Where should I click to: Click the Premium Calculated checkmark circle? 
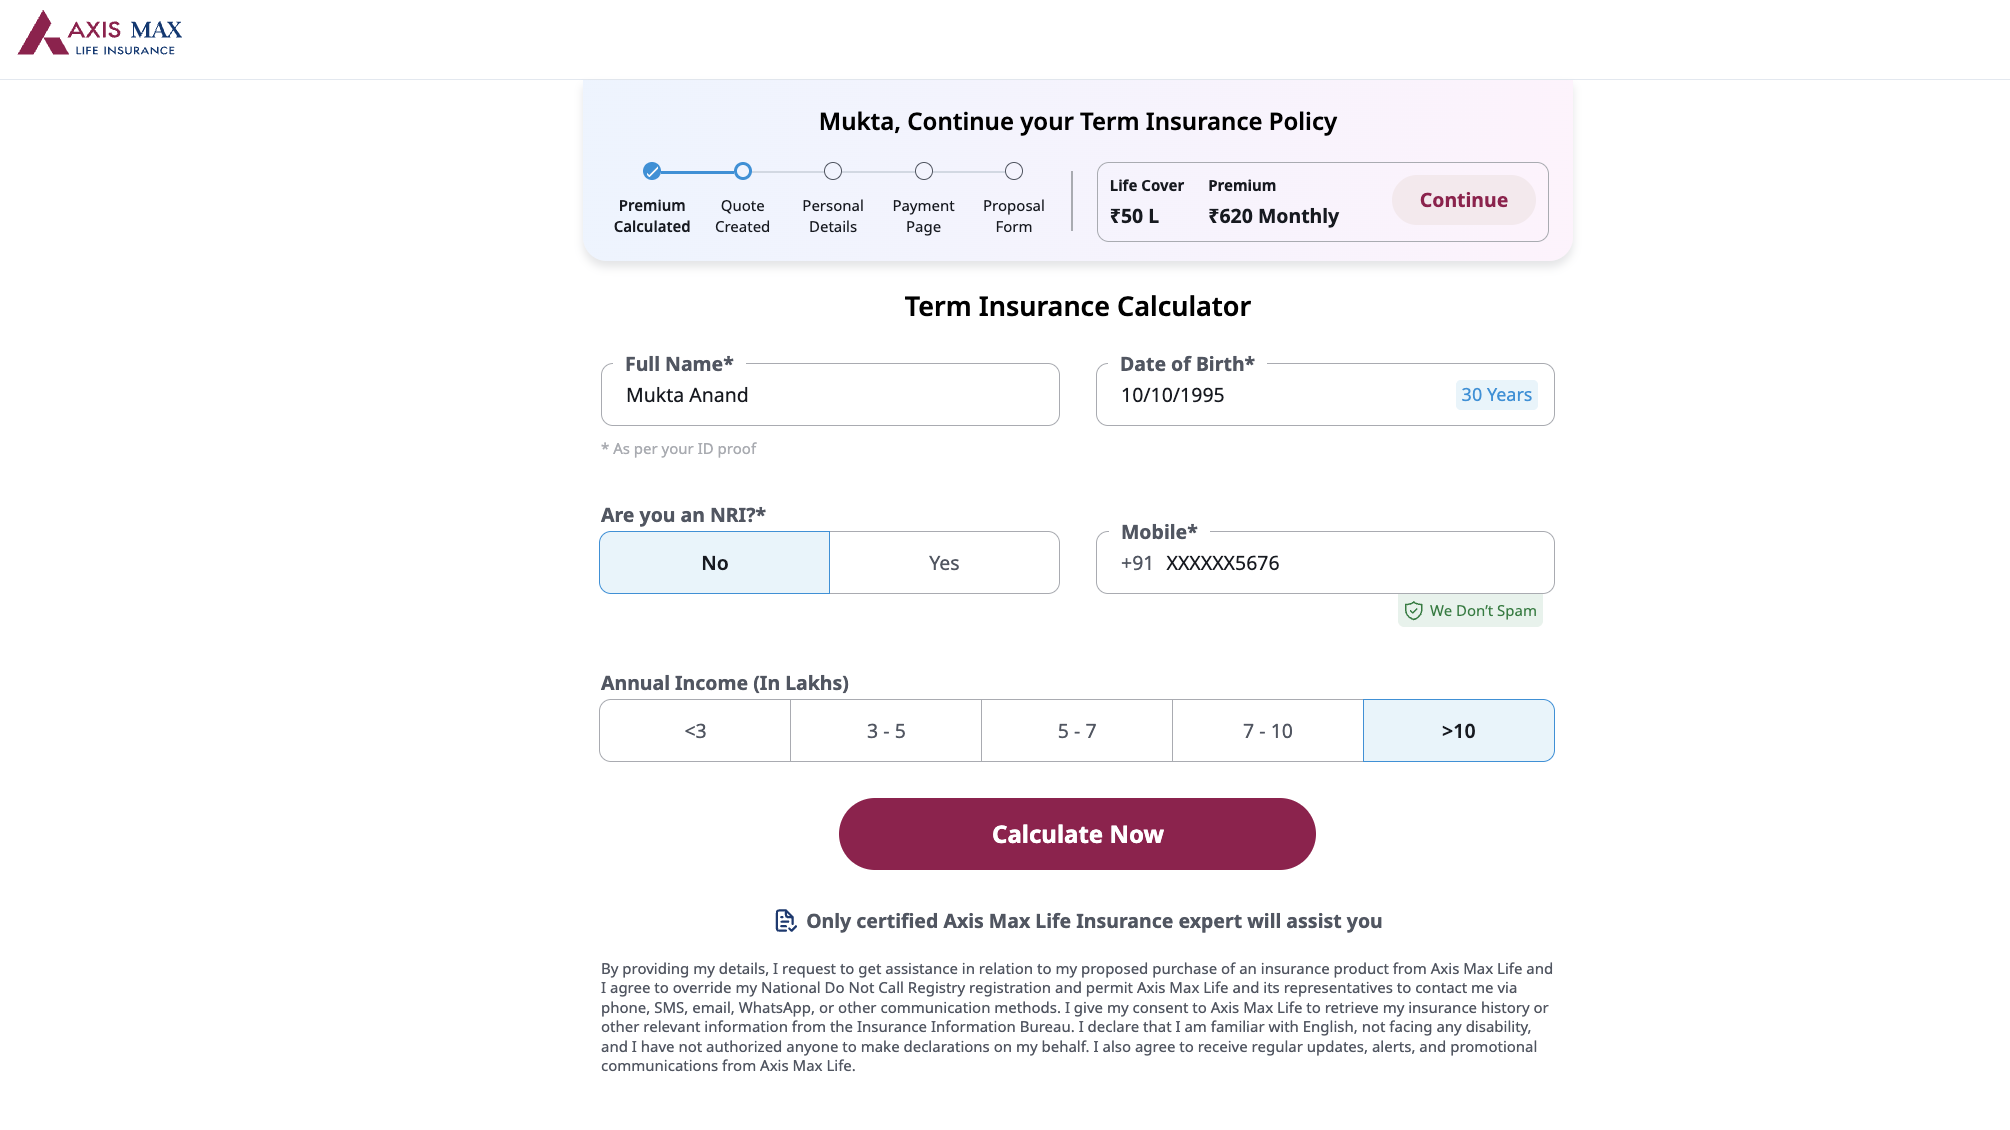(x=651, y=171)
